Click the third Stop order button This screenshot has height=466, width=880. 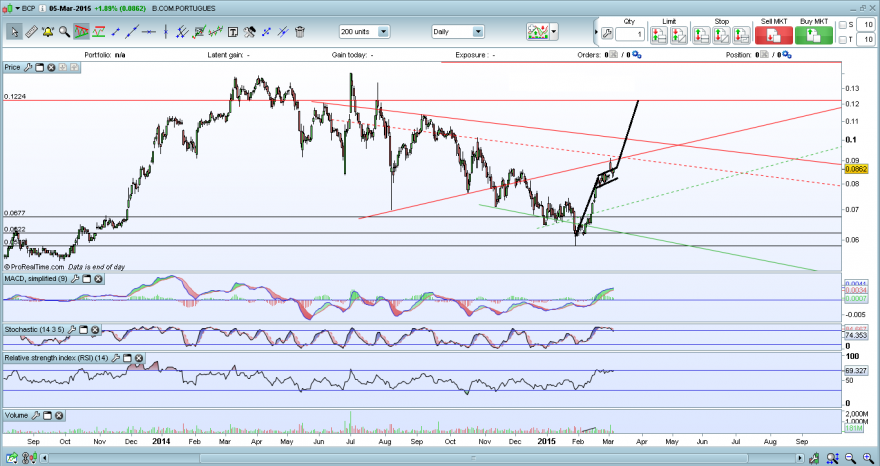tap(741, 35)
